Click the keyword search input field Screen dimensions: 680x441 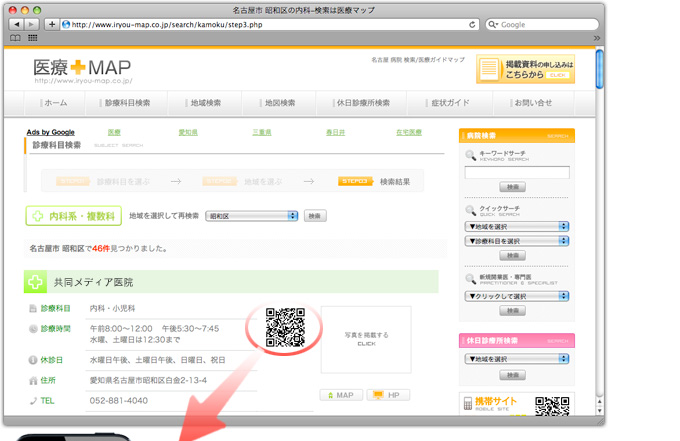pyautogui.click(x=517, y=172)
